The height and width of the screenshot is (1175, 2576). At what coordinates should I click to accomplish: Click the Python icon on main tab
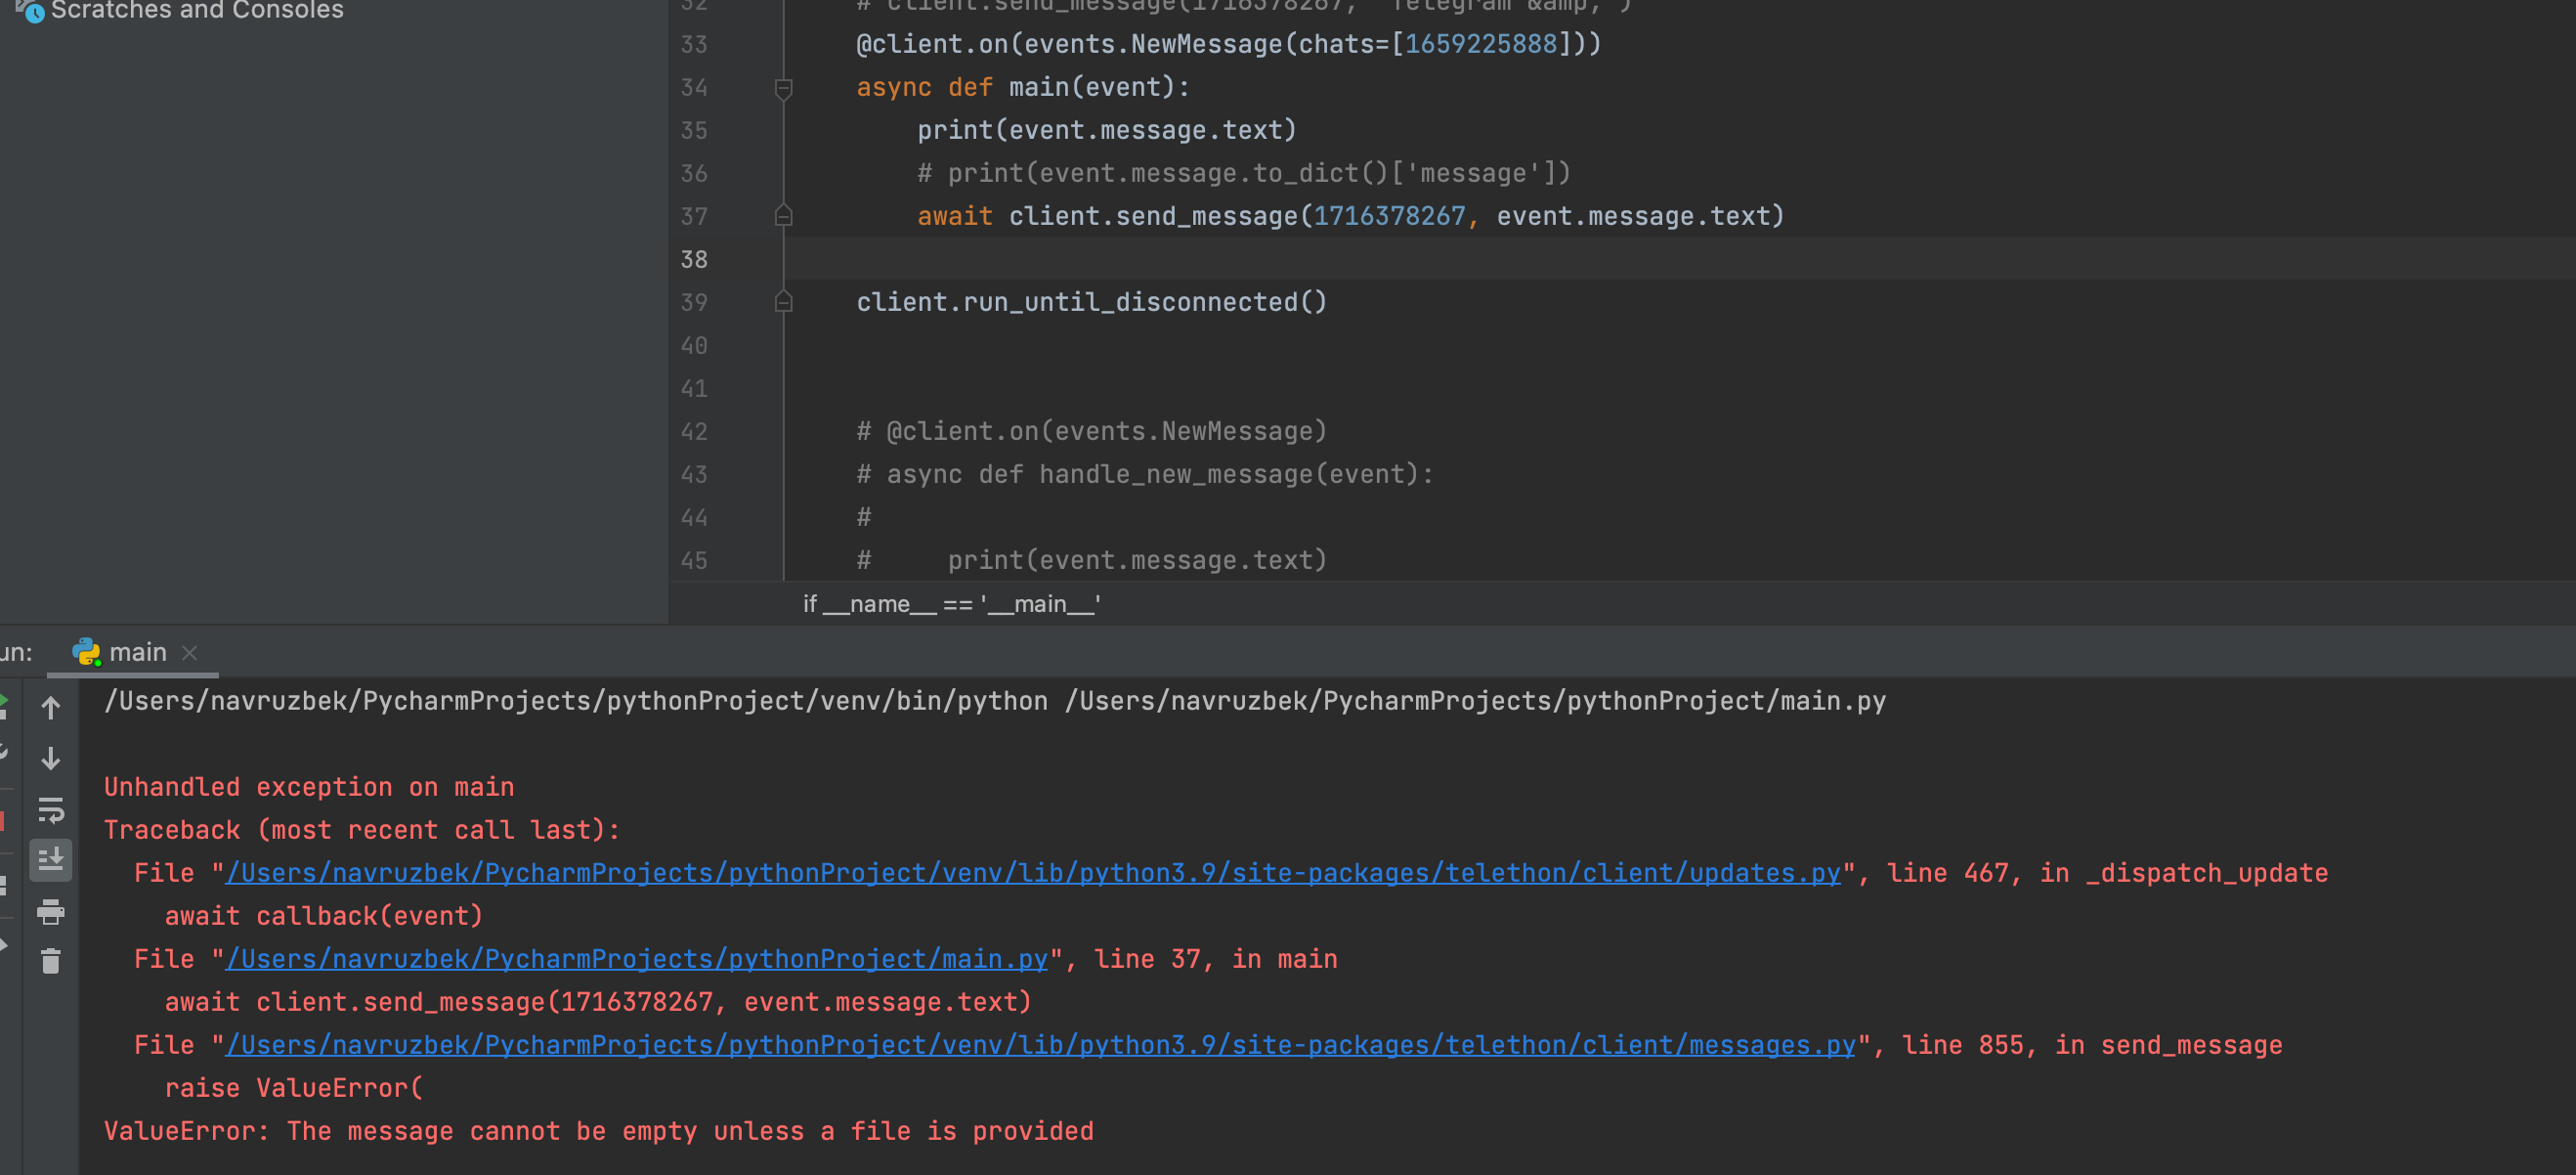coord(87,653)
